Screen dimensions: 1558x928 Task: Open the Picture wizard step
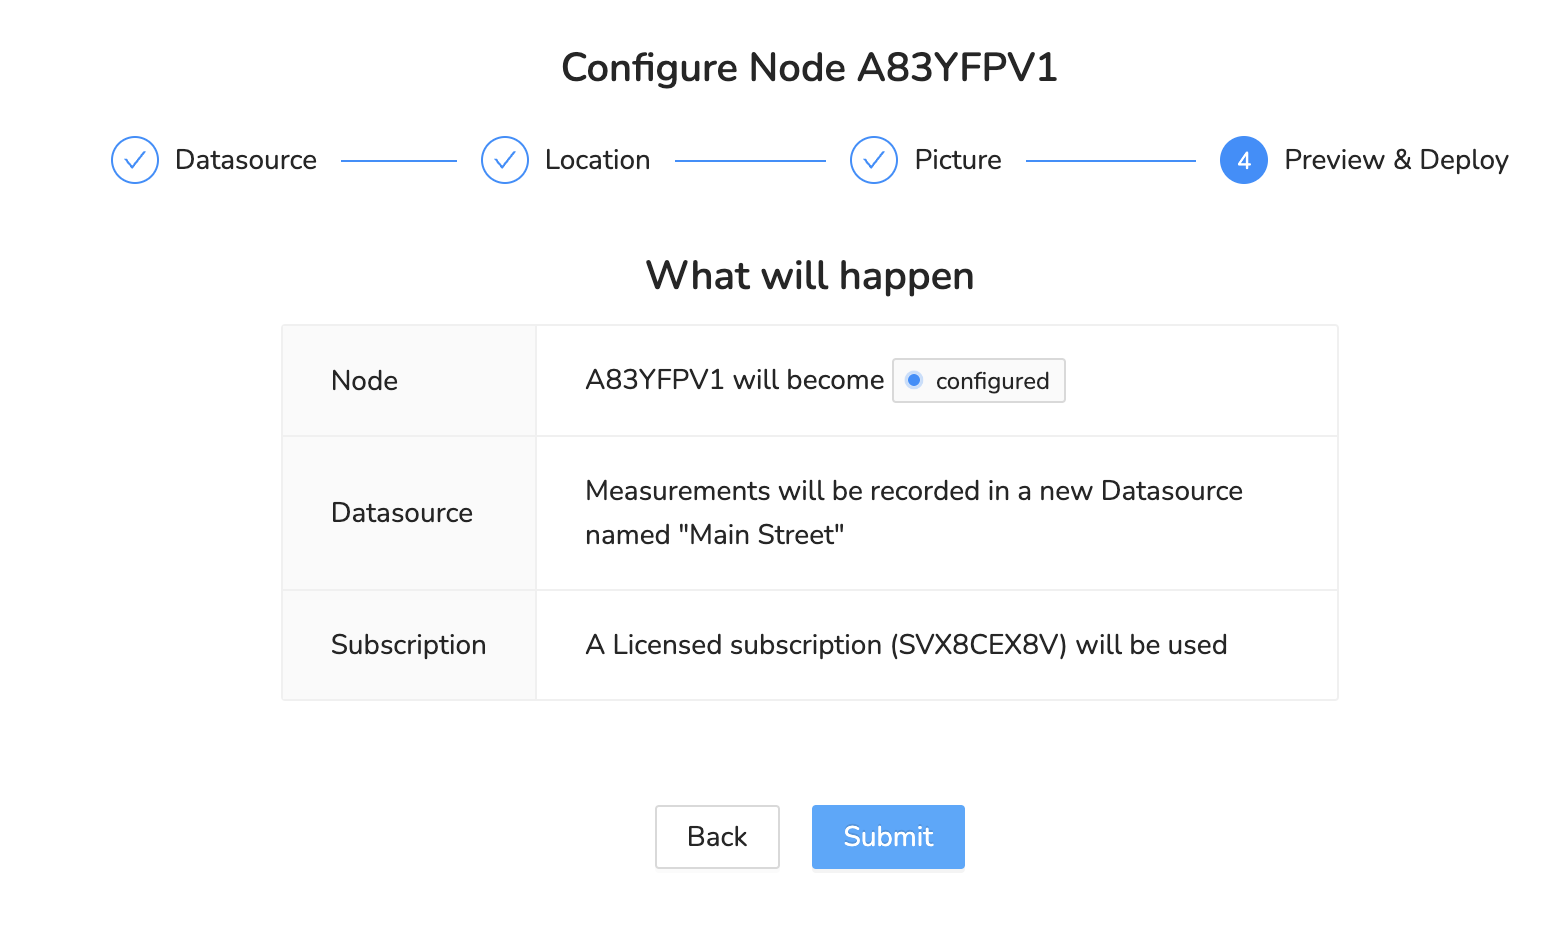point(958,160)
